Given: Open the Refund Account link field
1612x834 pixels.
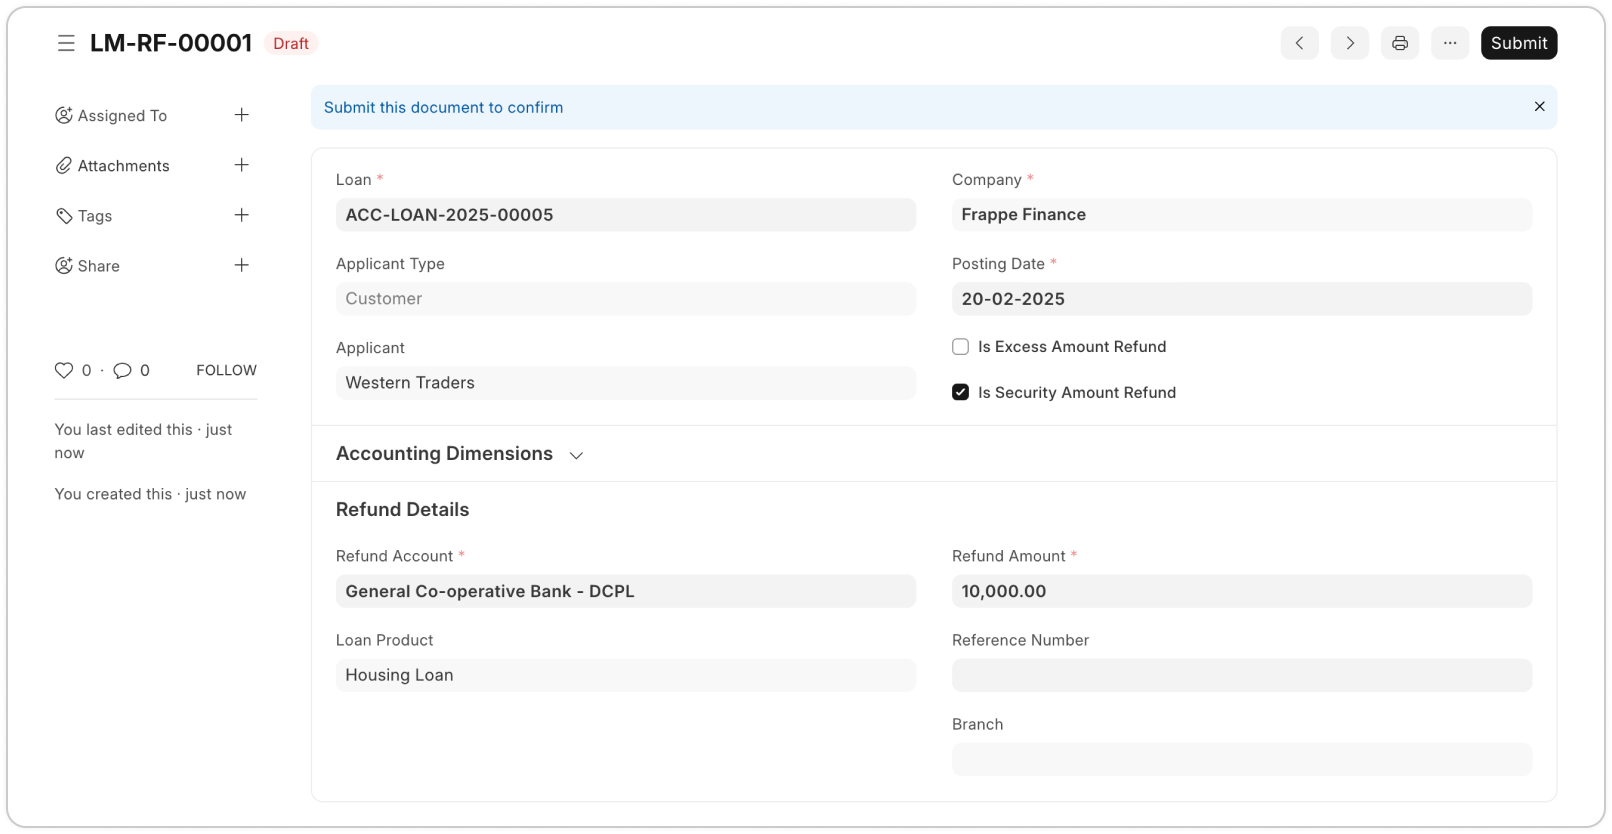Looking at the screenshot, I should (x=625, y=591).
